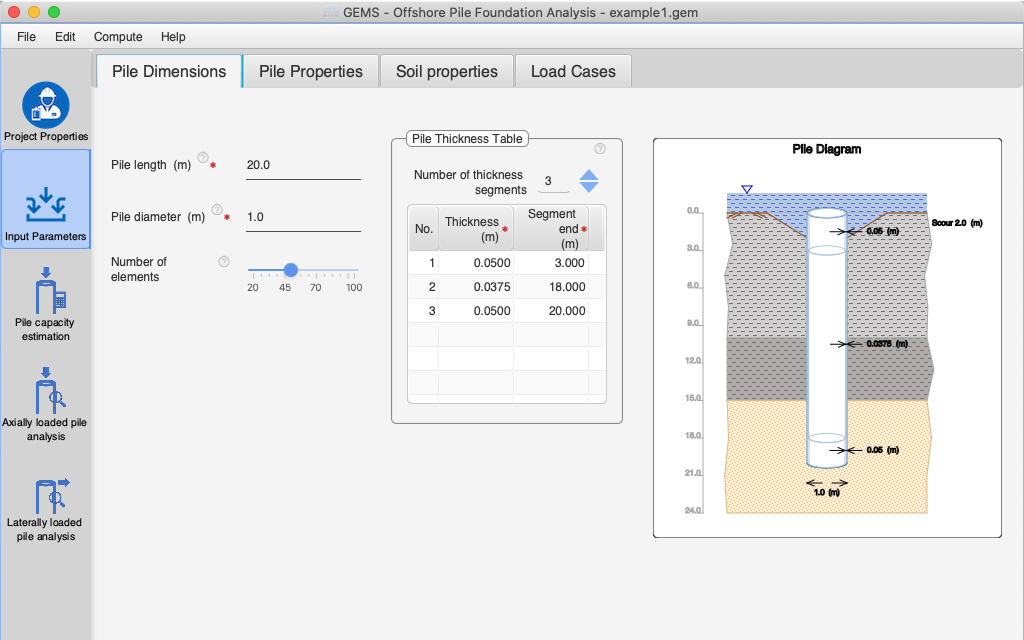Select thickness cell 0.0375 in row 2
This screenshot has width=1024, height=640.
(475, 287)
